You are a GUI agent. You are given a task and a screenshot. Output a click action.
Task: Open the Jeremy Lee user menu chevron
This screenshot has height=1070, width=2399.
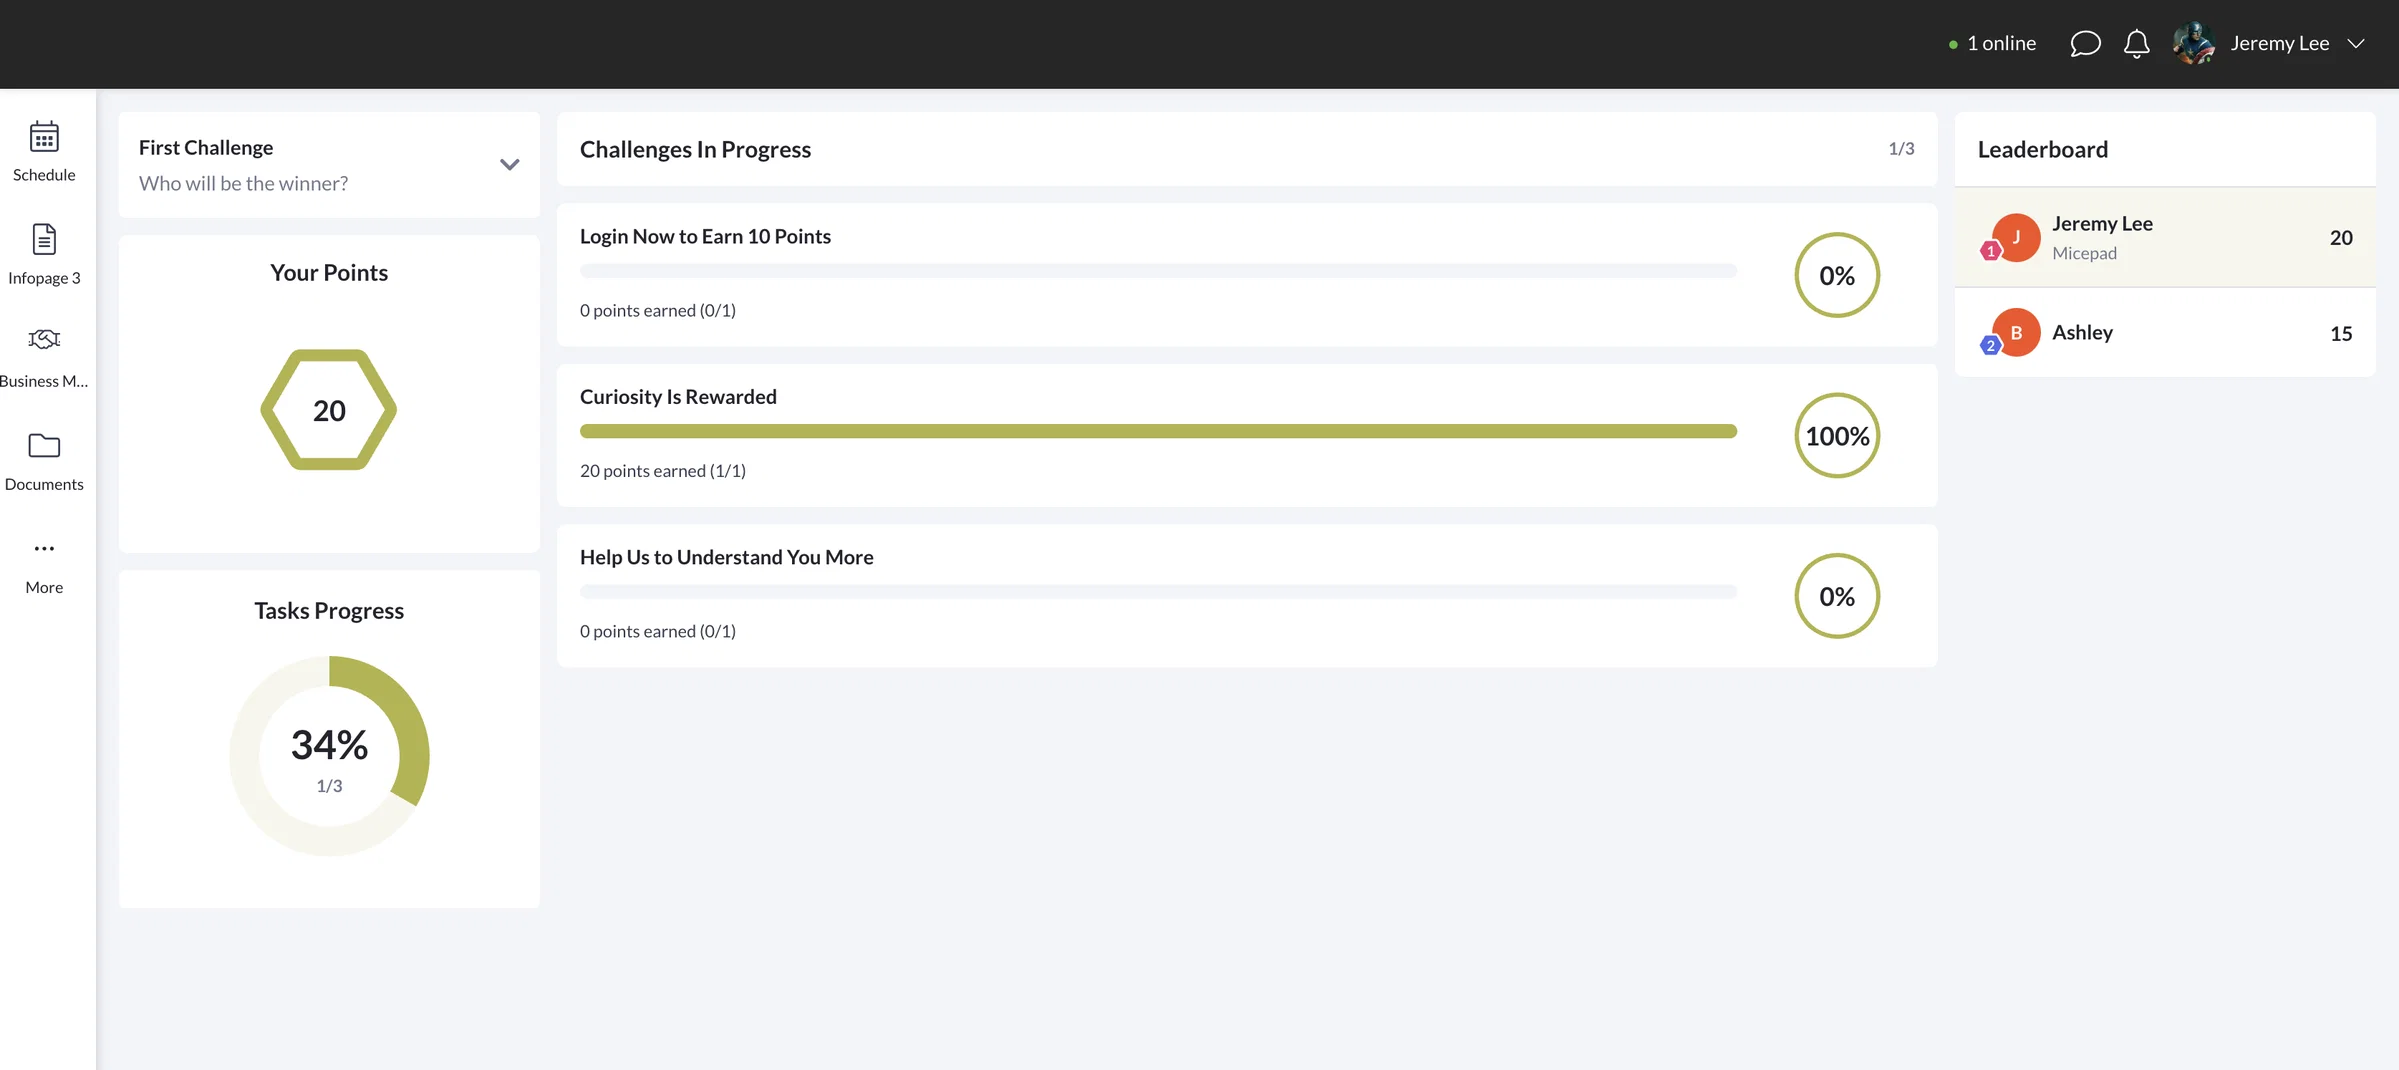(x=2356, y=44)
